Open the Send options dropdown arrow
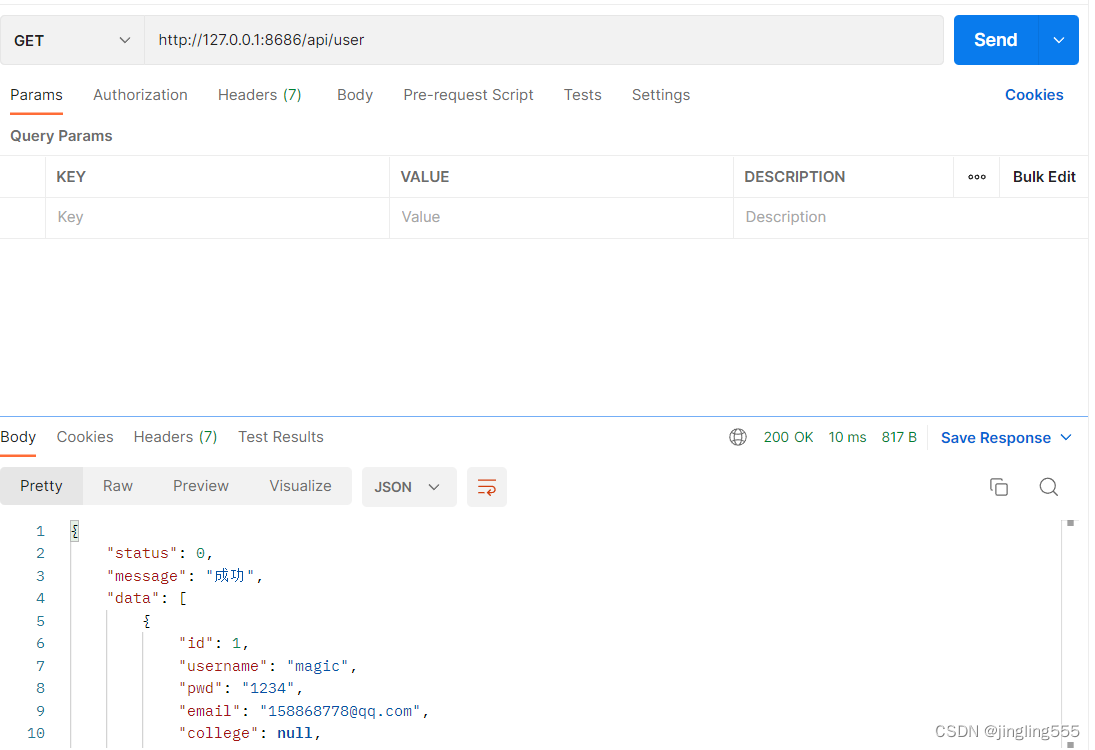 (x=1059, y=40)
